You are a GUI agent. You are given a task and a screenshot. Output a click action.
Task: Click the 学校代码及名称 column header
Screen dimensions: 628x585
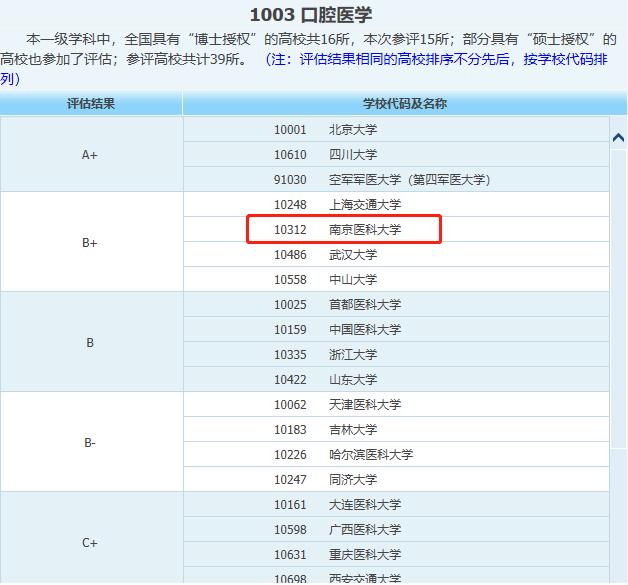click(405, 104)
